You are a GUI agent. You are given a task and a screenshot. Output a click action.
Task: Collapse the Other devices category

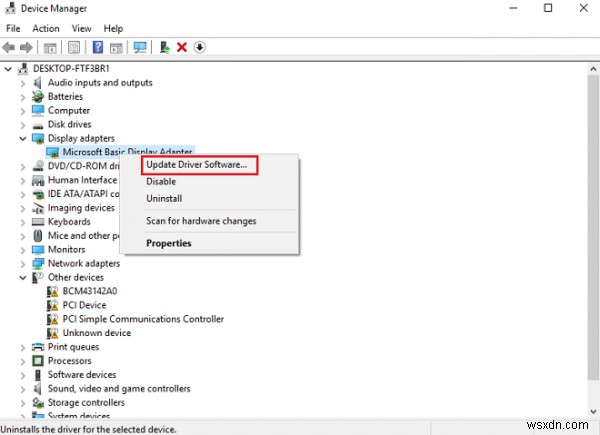(x=23, y=277)
